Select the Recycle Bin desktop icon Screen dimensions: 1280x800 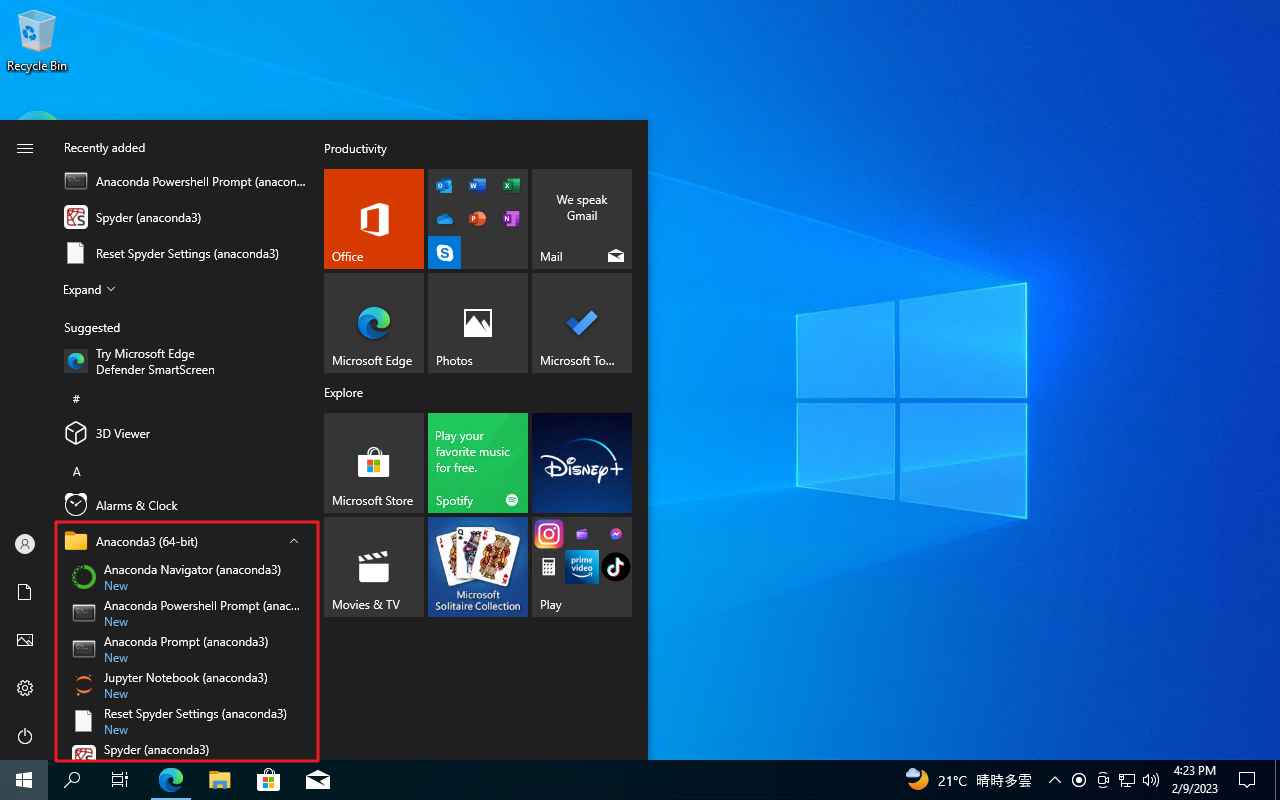pyautogui.click(x=37, y=42)
